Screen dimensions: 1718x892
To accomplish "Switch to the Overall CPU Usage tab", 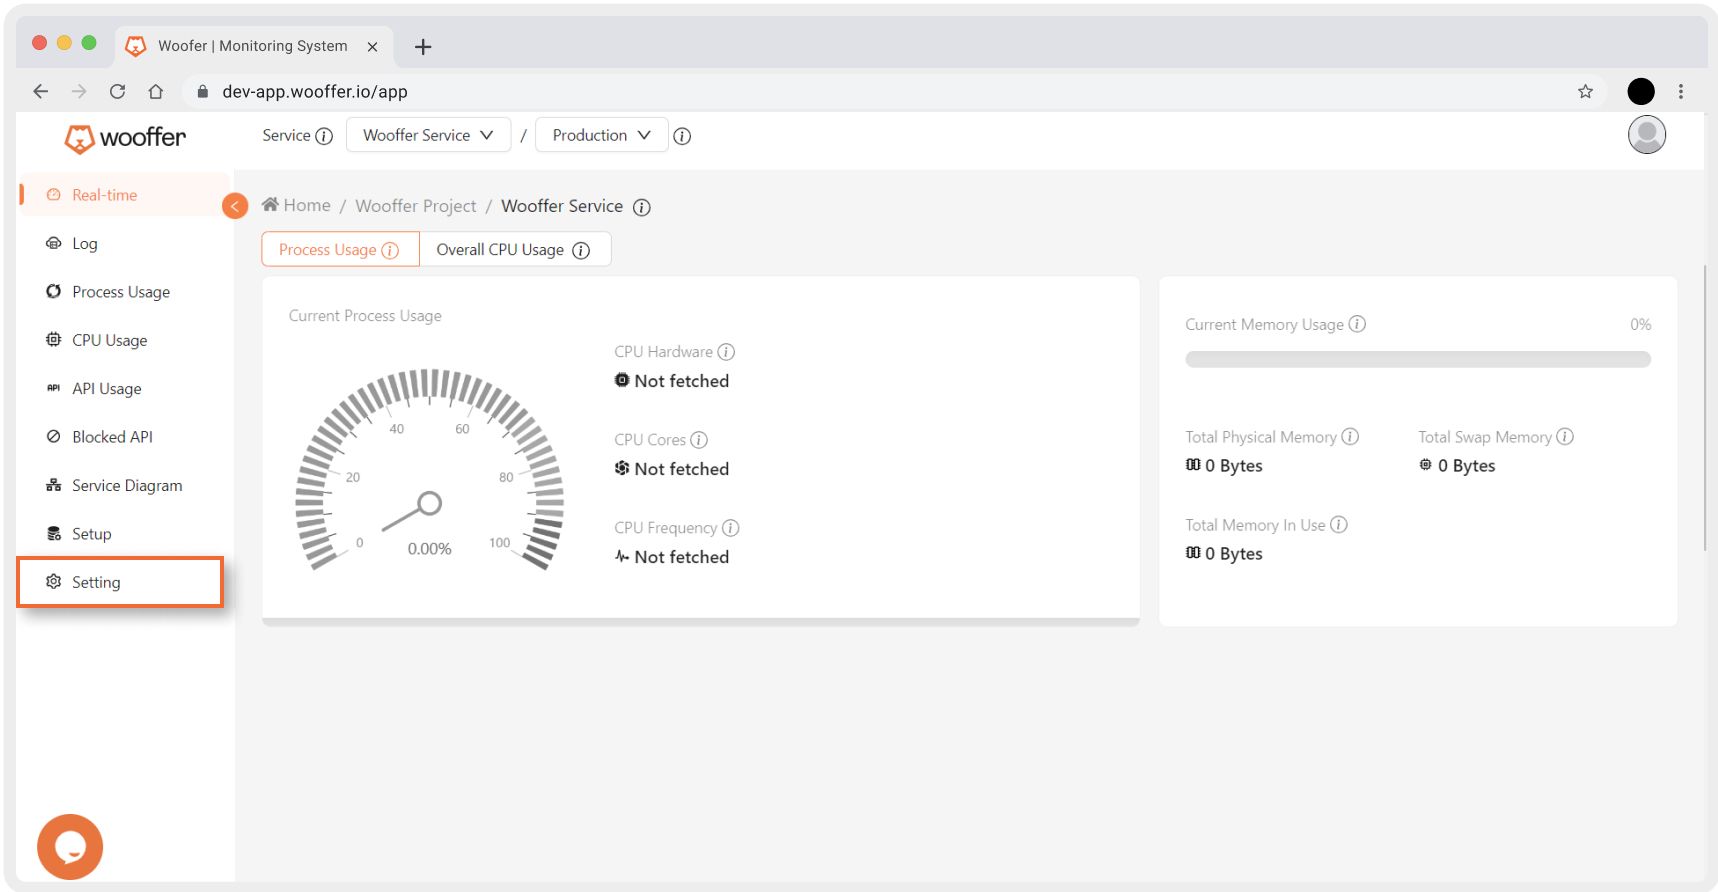I will click(515, 249).
